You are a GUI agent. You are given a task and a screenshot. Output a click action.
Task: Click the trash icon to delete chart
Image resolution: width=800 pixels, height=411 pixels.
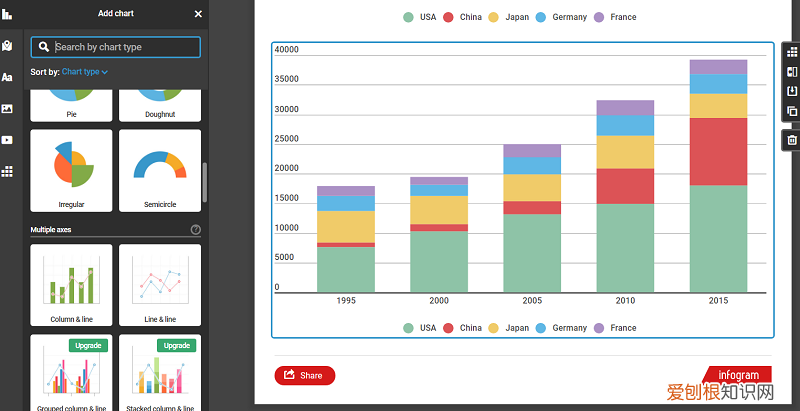tap(792, 140)
